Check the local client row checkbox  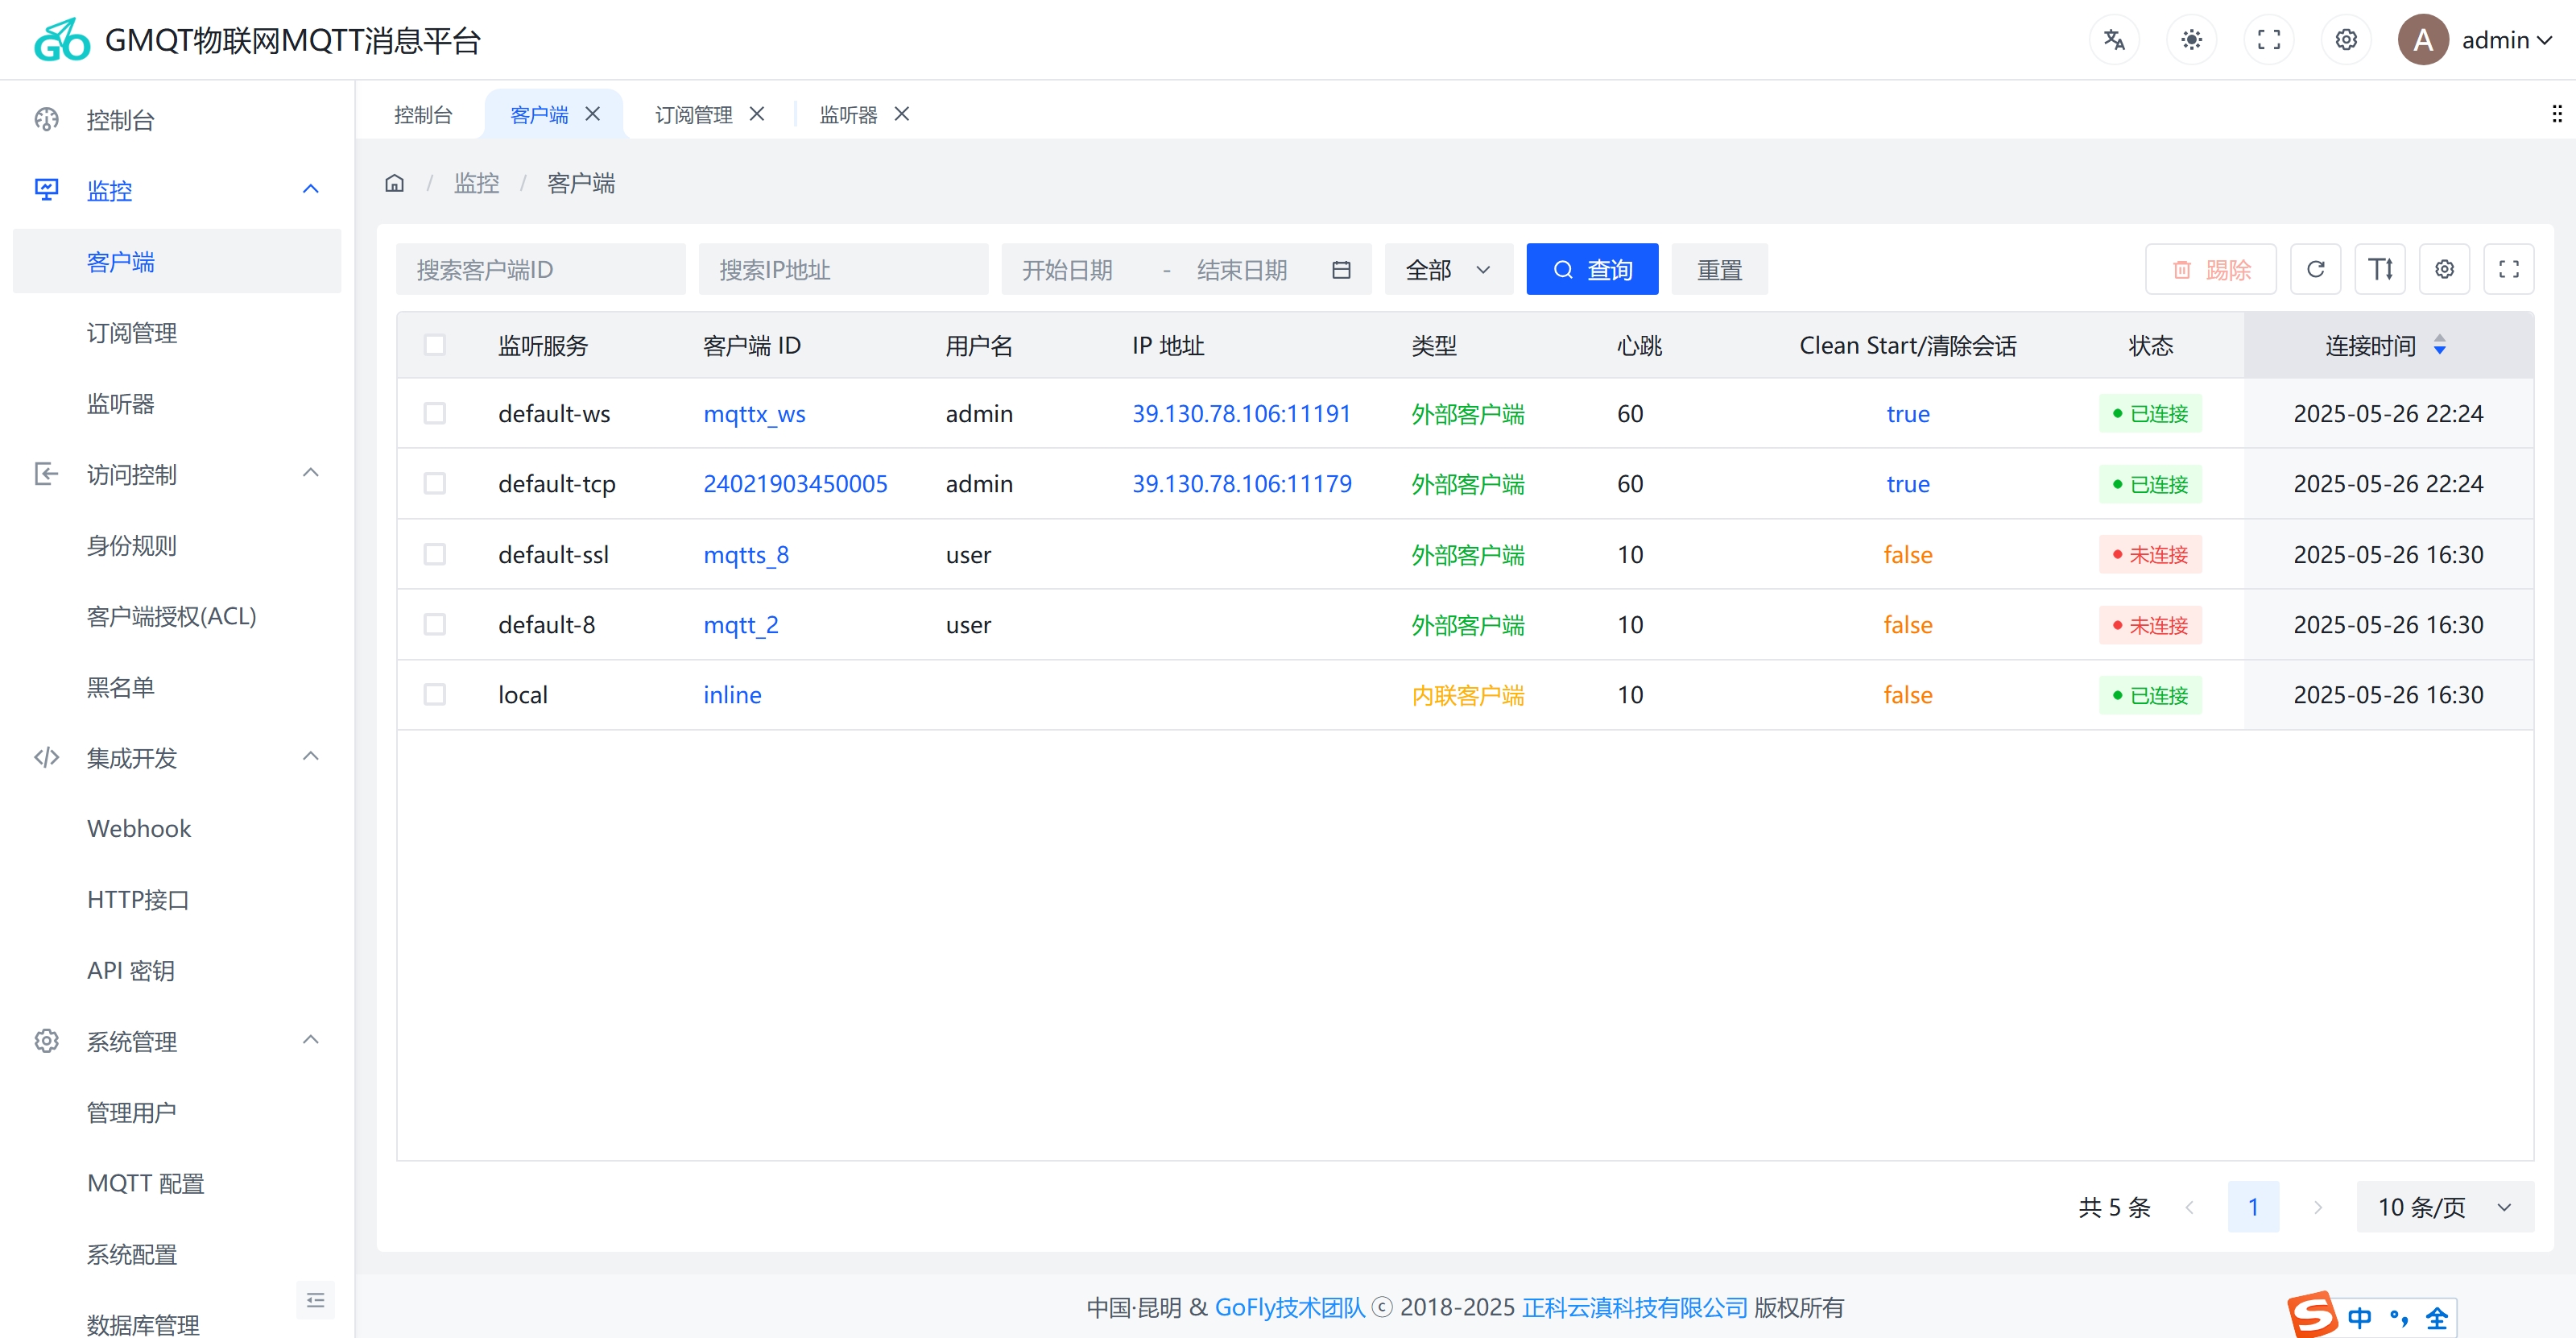435,694
